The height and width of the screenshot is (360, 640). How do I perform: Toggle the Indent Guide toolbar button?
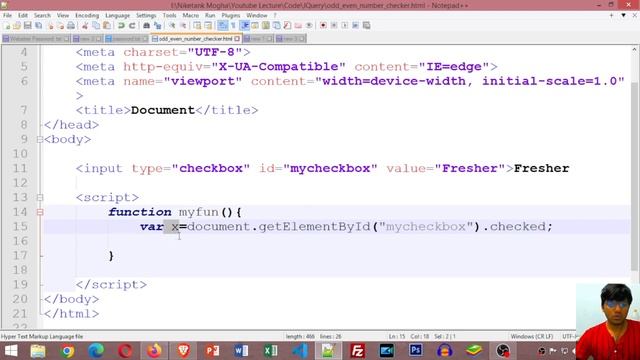click(x=245, y=25)
